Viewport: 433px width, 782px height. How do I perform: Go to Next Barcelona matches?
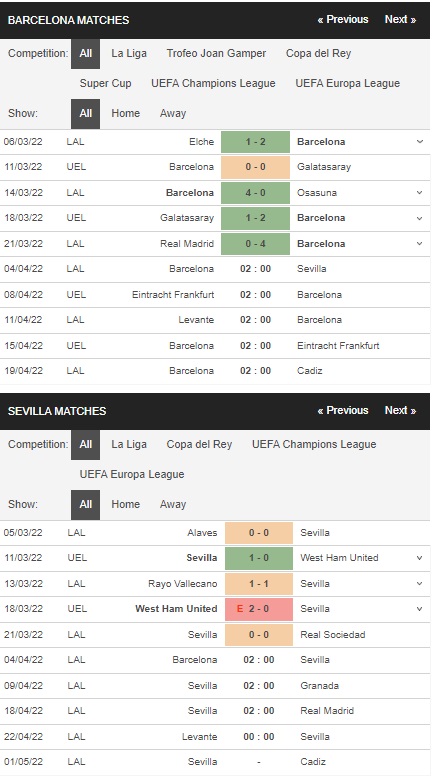pyautogui.click(x=400, y=19)
